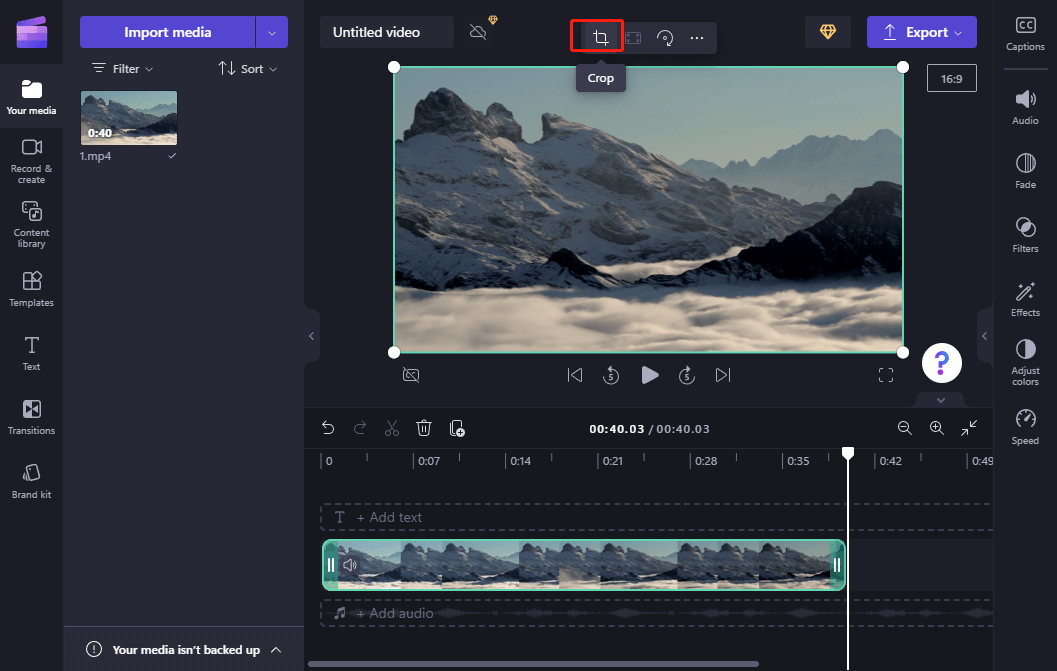Screen dimensions: 1057x671
Task: Open the Speed panel
Action: click(x=1025, y=426)
